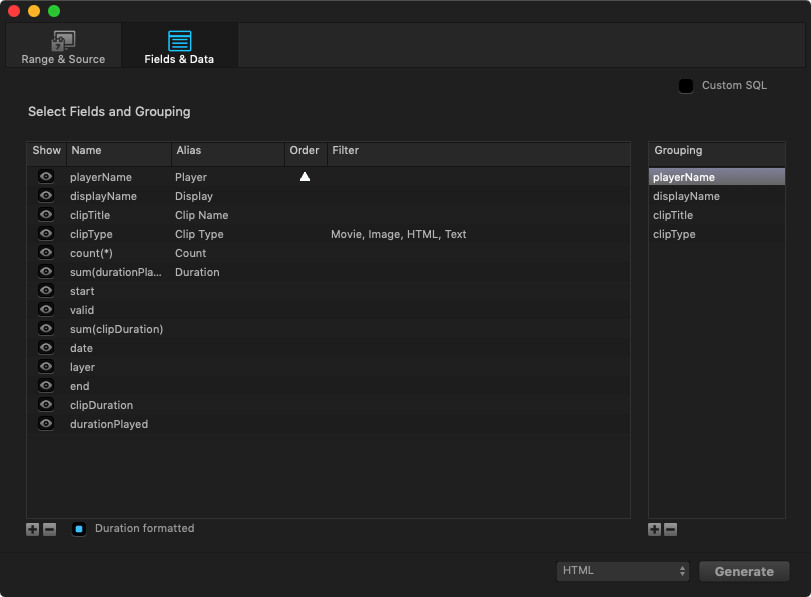Show or hide the durationPlayed field
The width and height of the screenshot is (811, 597).
coord(46,424)
